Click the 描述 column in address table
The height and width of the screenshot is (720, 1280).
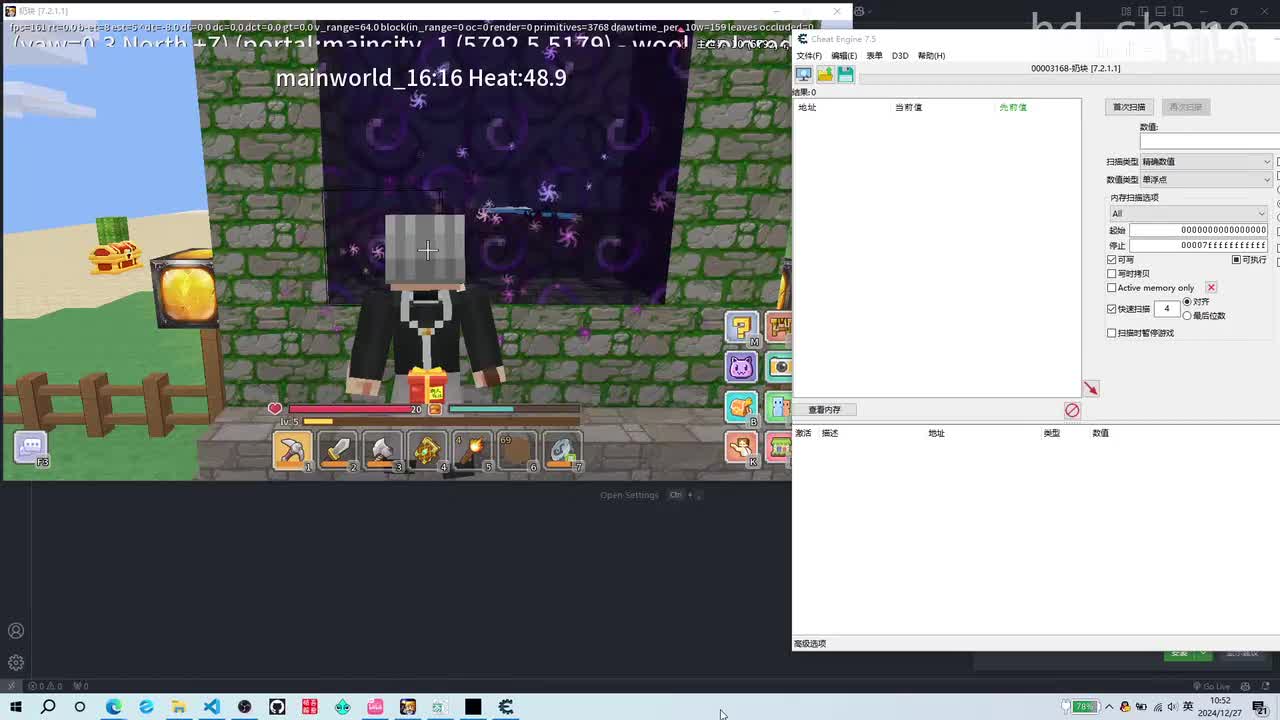tap(830, 433)
